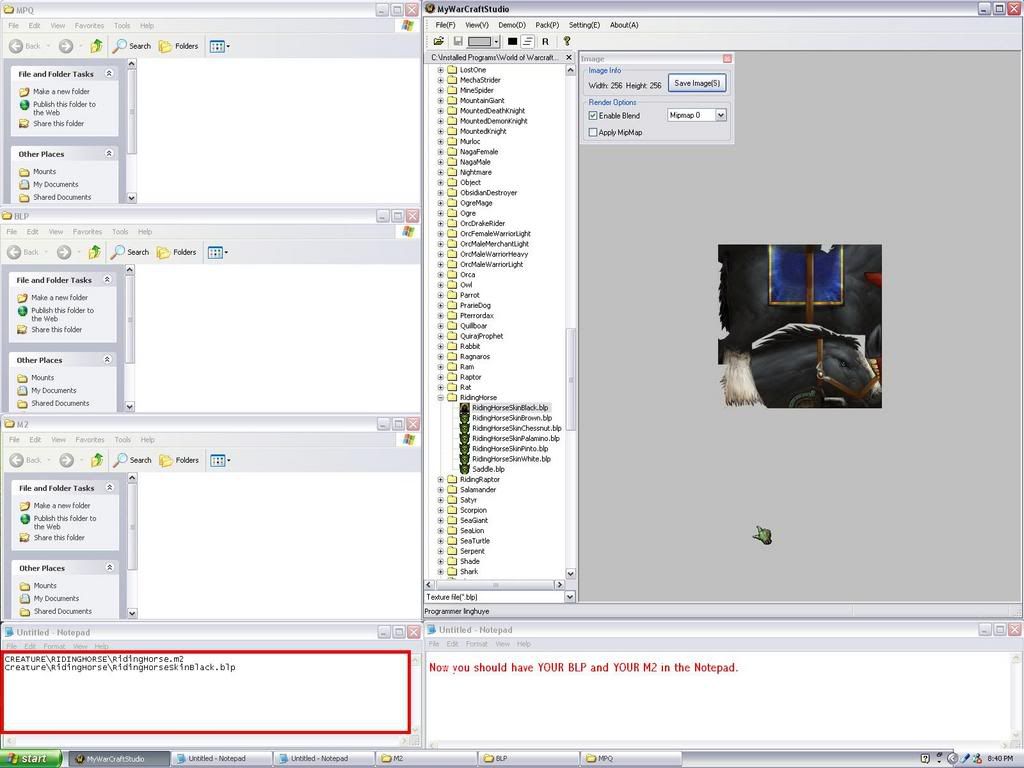The image size is (1024, 768).
Task: Click the RidingHorseSkinPinto.blp file icon
Action: 464,449
